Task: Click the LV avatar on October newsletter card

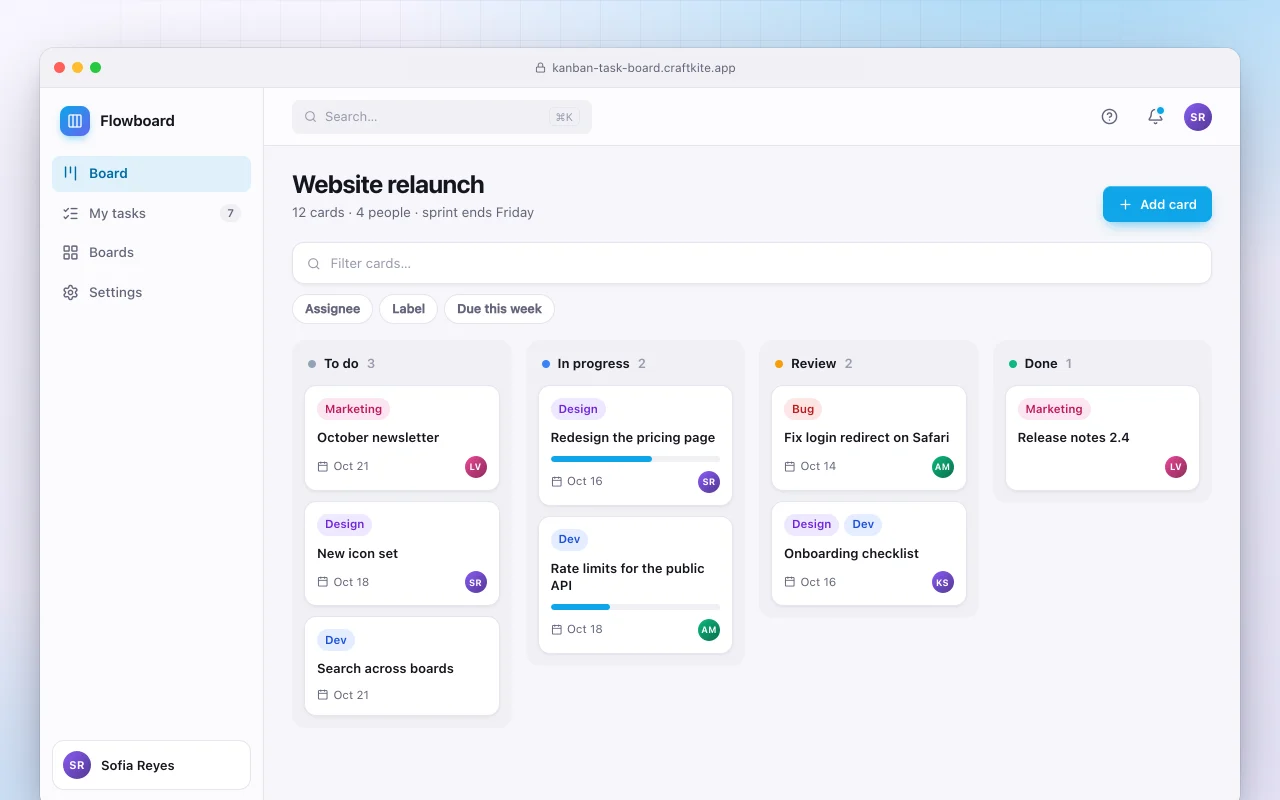Action: tap(476, 466)
